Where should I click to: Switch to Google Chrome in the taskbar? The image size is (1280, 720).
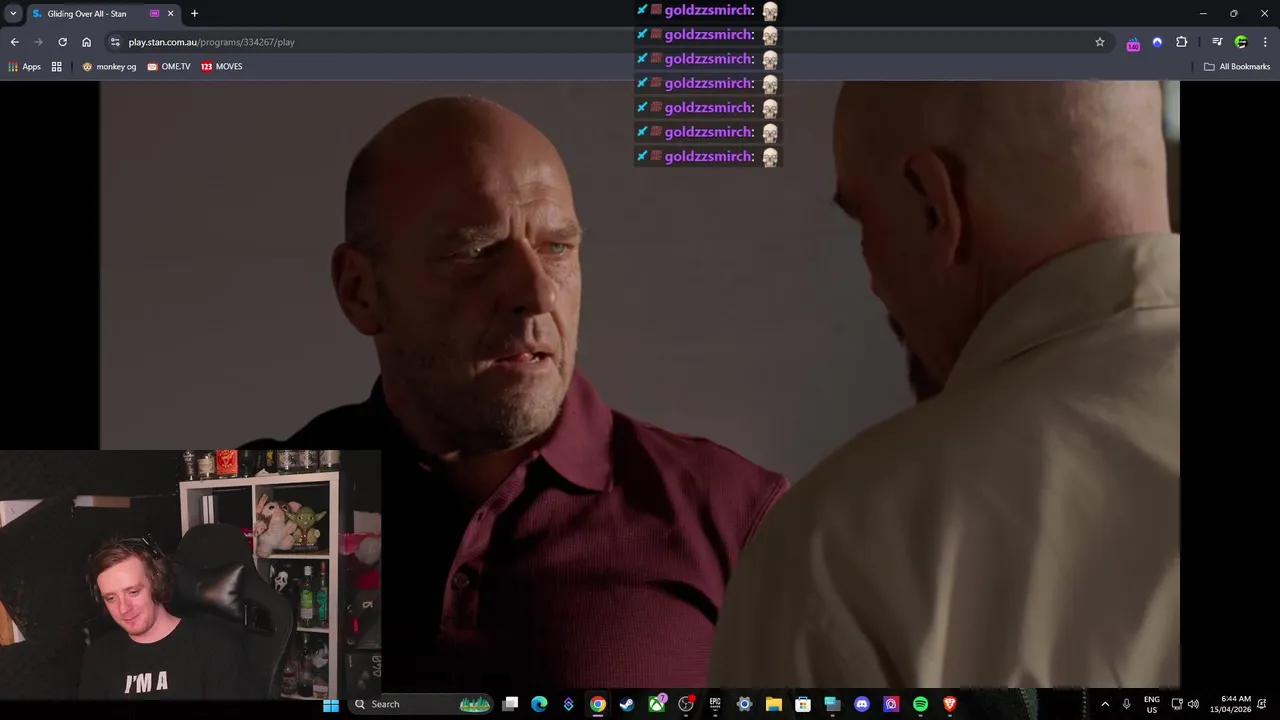597,704
